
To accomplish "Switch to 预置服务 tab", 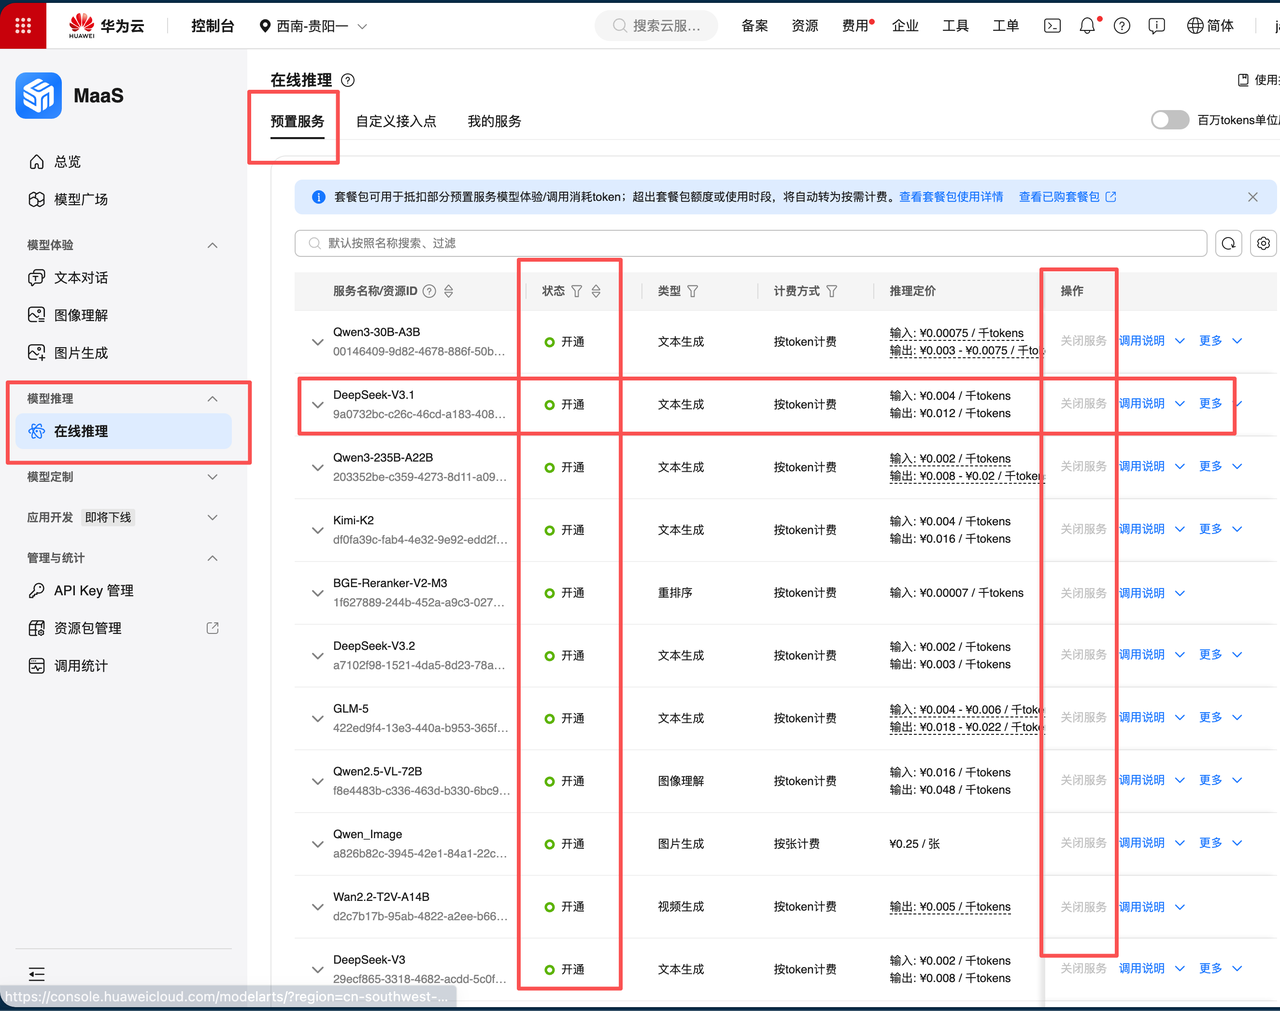I will click(x=297, y=121).
